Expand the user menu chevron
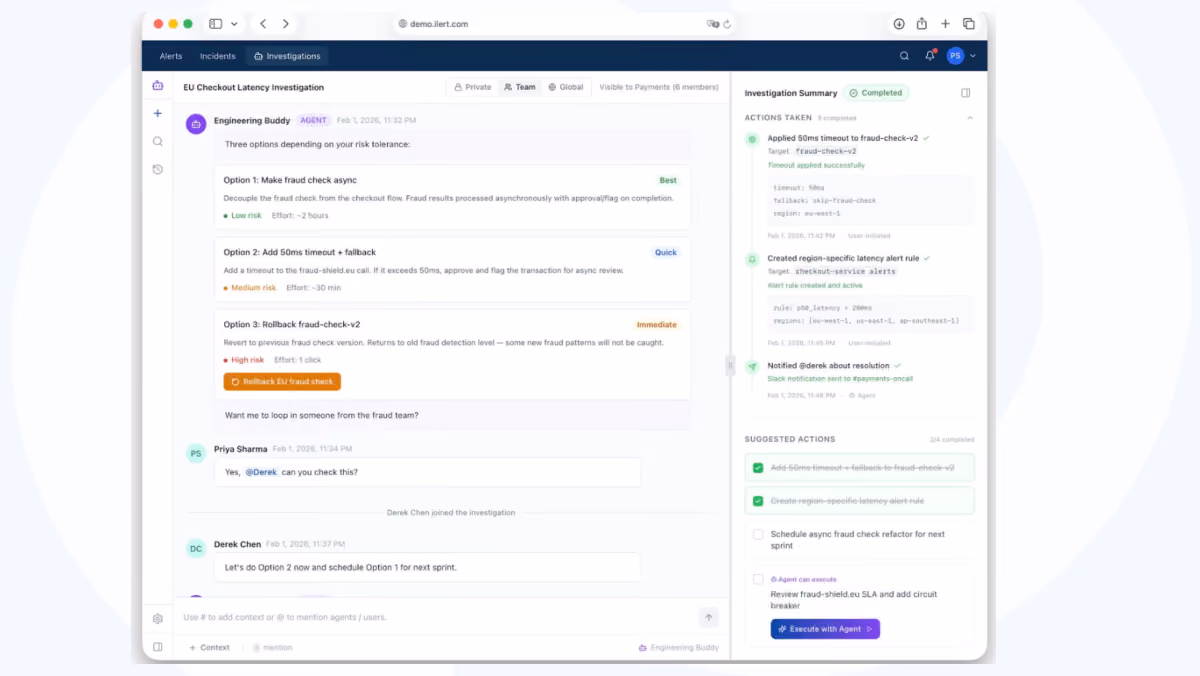This screenshot has height=676, width=1200. coord(973,56)
